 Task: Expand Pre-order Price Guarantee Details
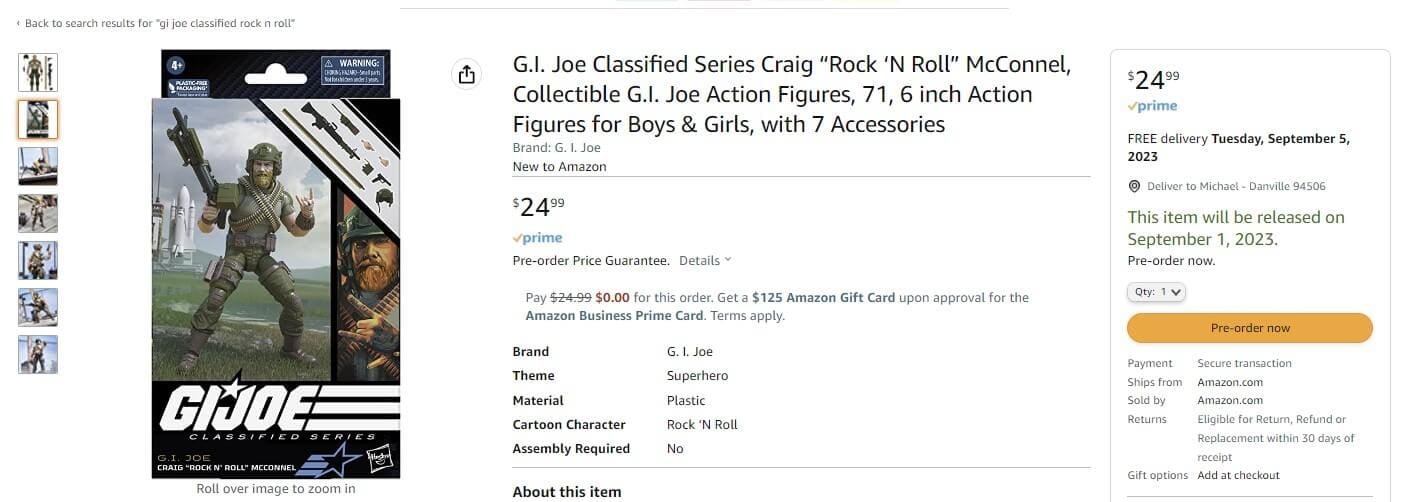(705, 261)
